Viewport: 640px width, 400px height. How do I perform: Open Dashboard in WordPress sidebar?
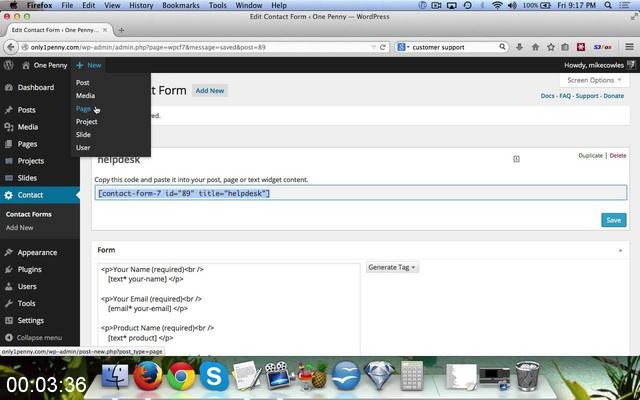click(36, 87)
